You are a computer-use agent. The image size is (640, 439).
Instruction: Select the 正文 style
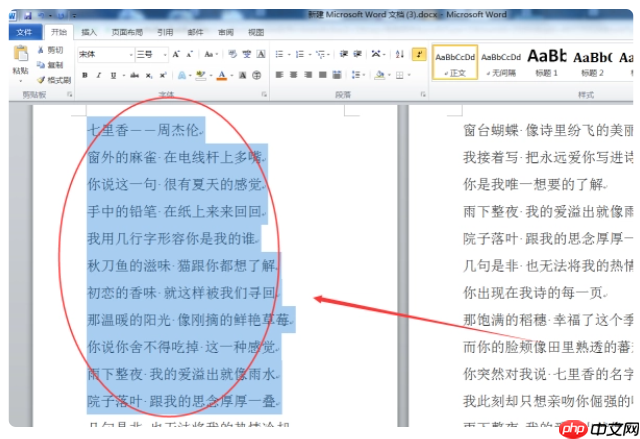[x=455, y=62]
